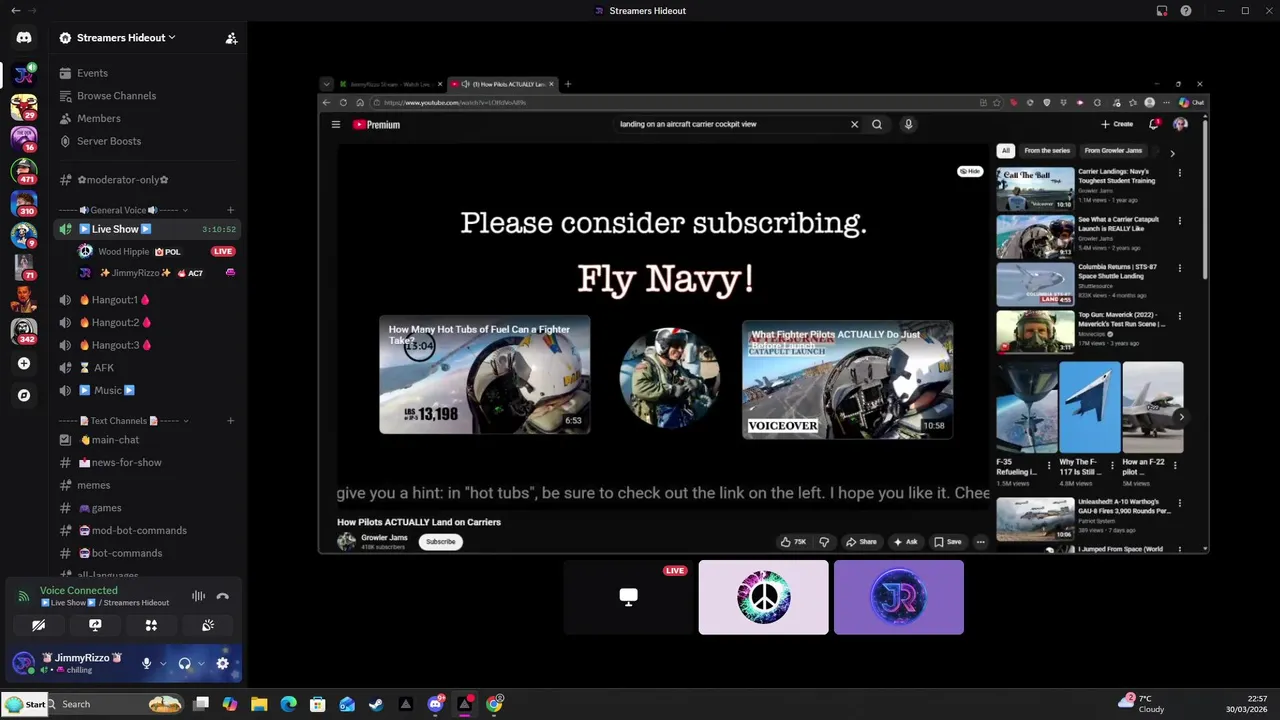
Task: Select user JimmyRizzo in Live Show channel
Action: click(135, 273)
